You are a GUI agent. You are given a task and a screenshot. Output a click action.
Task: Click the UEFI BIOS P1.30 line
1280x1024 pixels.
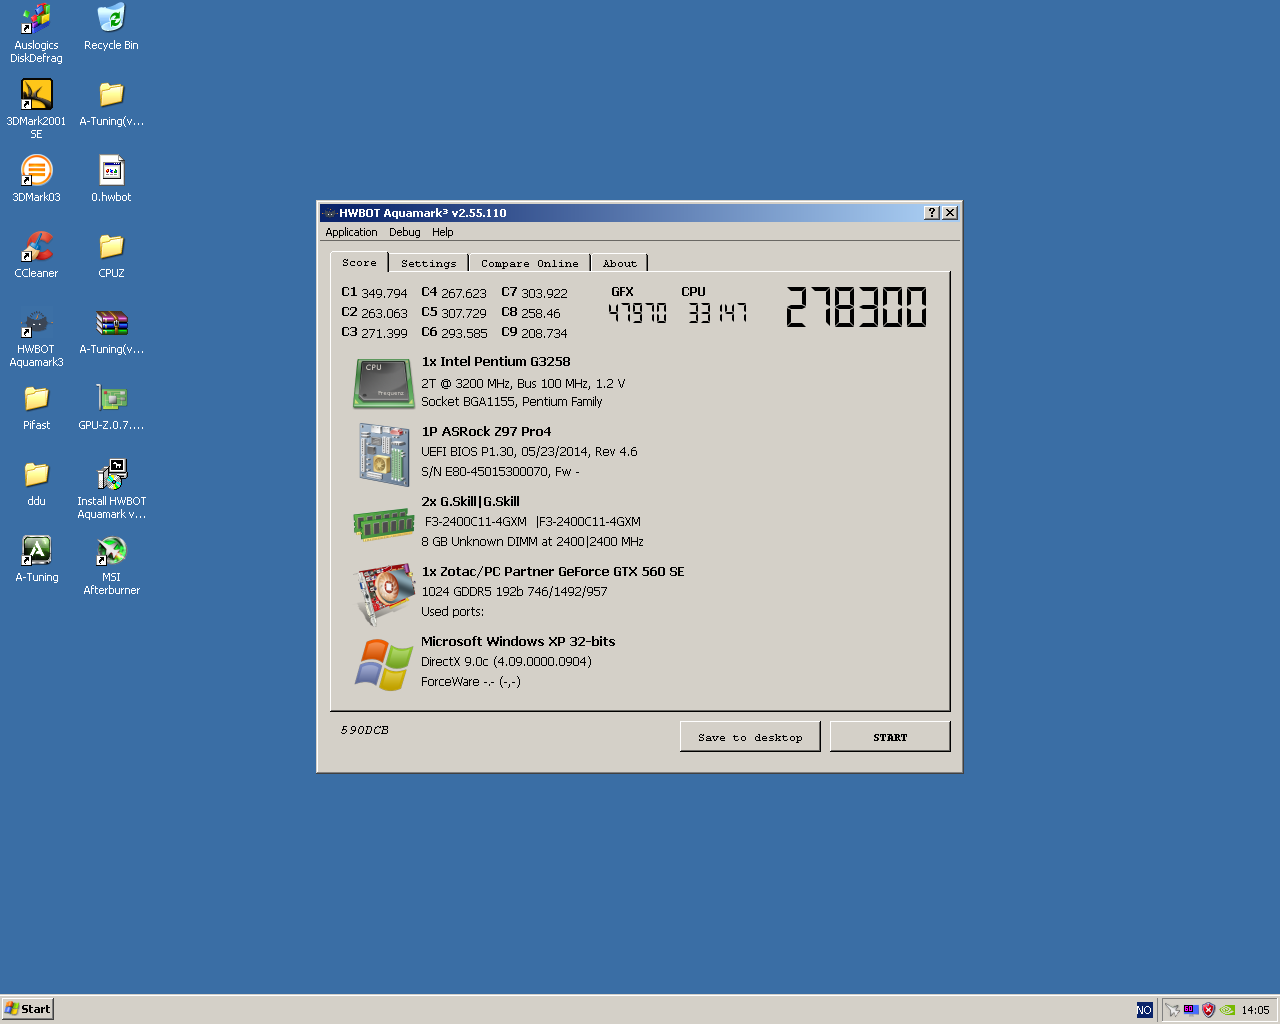[529, 452]
